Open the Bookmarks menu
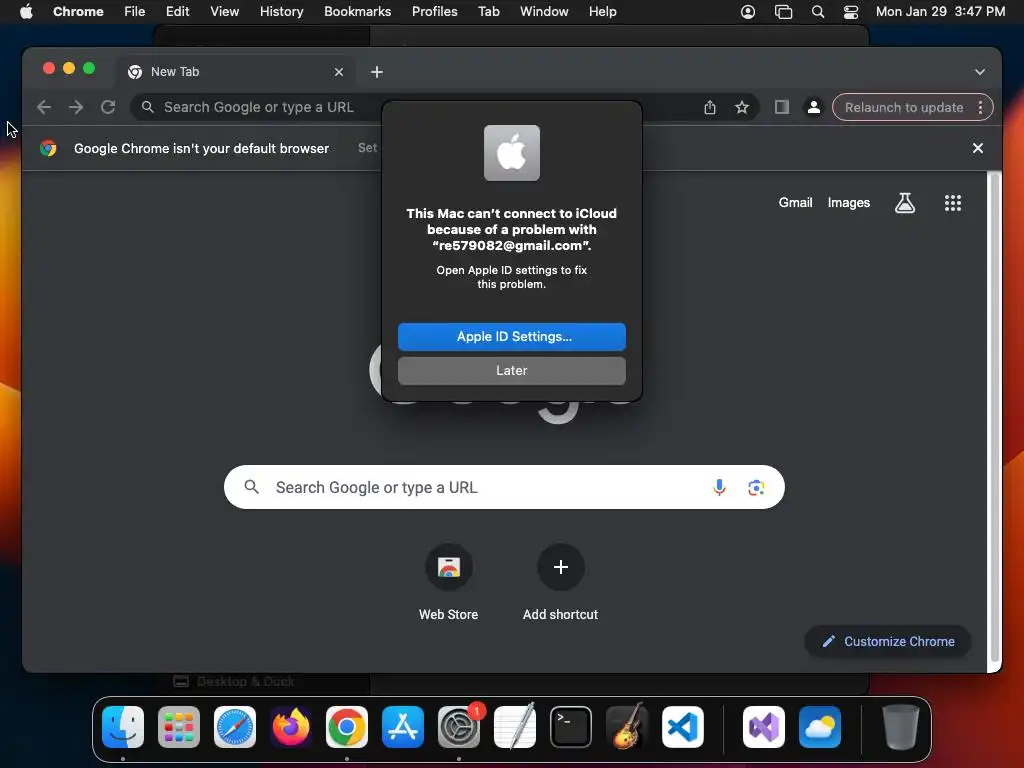 pos(357,12)
